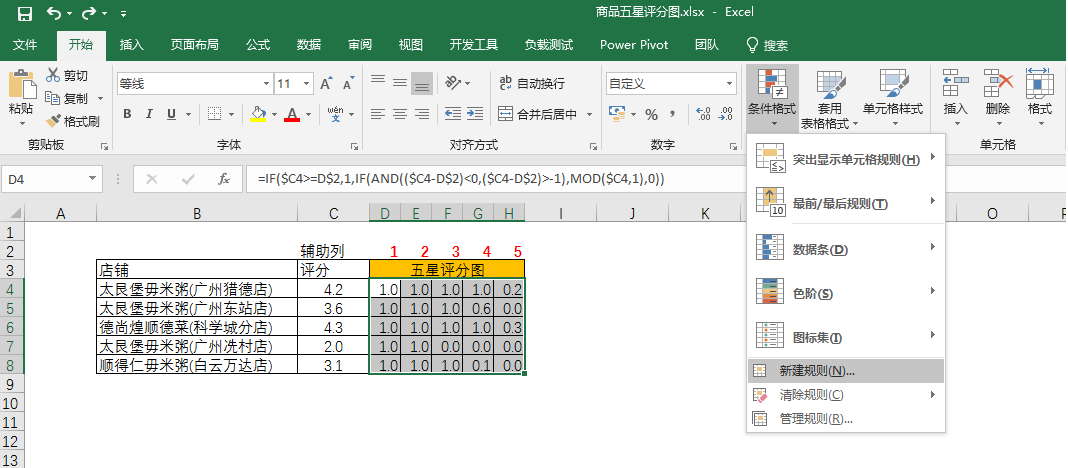Click the Redo arrow icon
Screen dimensions: 1068x468
coord(89,13)
